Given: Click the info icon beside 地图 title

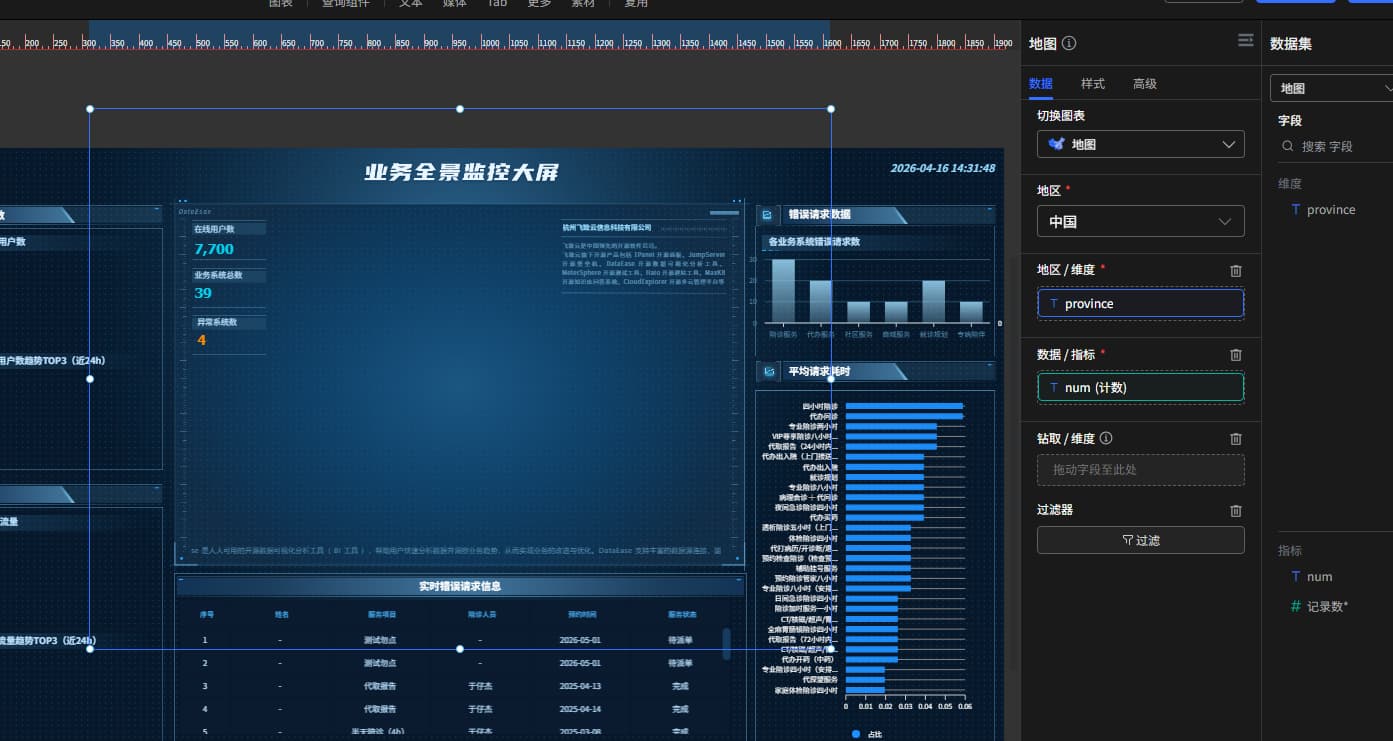Looking at the screenshot, I should [x=1069, y=44].
